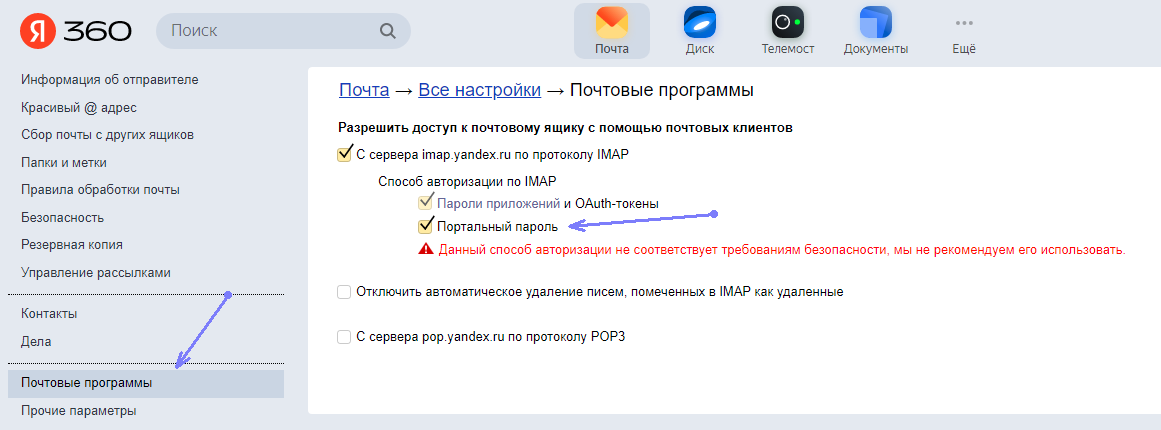Open Управление рассылками settings section
1161x430 pixels.
point(96,273)
